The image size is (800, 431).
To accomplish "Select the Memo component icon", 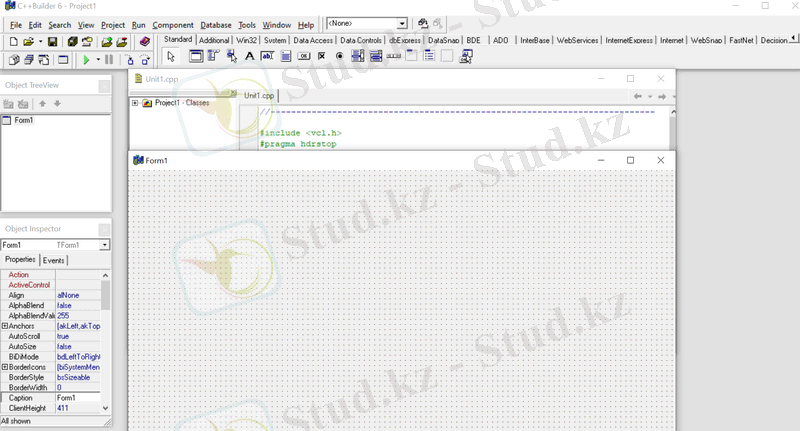I will pos(286,56).
